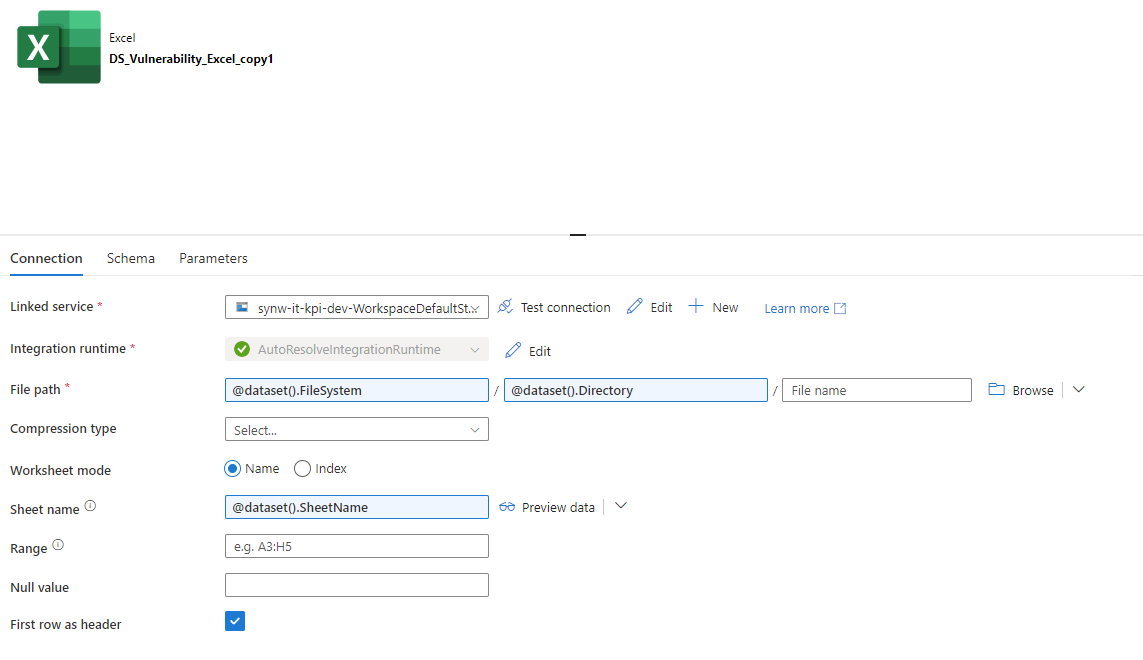Screen dimensions: 1143x660
Task: Click the Range info icon
Action: click(x=58, y=545)
